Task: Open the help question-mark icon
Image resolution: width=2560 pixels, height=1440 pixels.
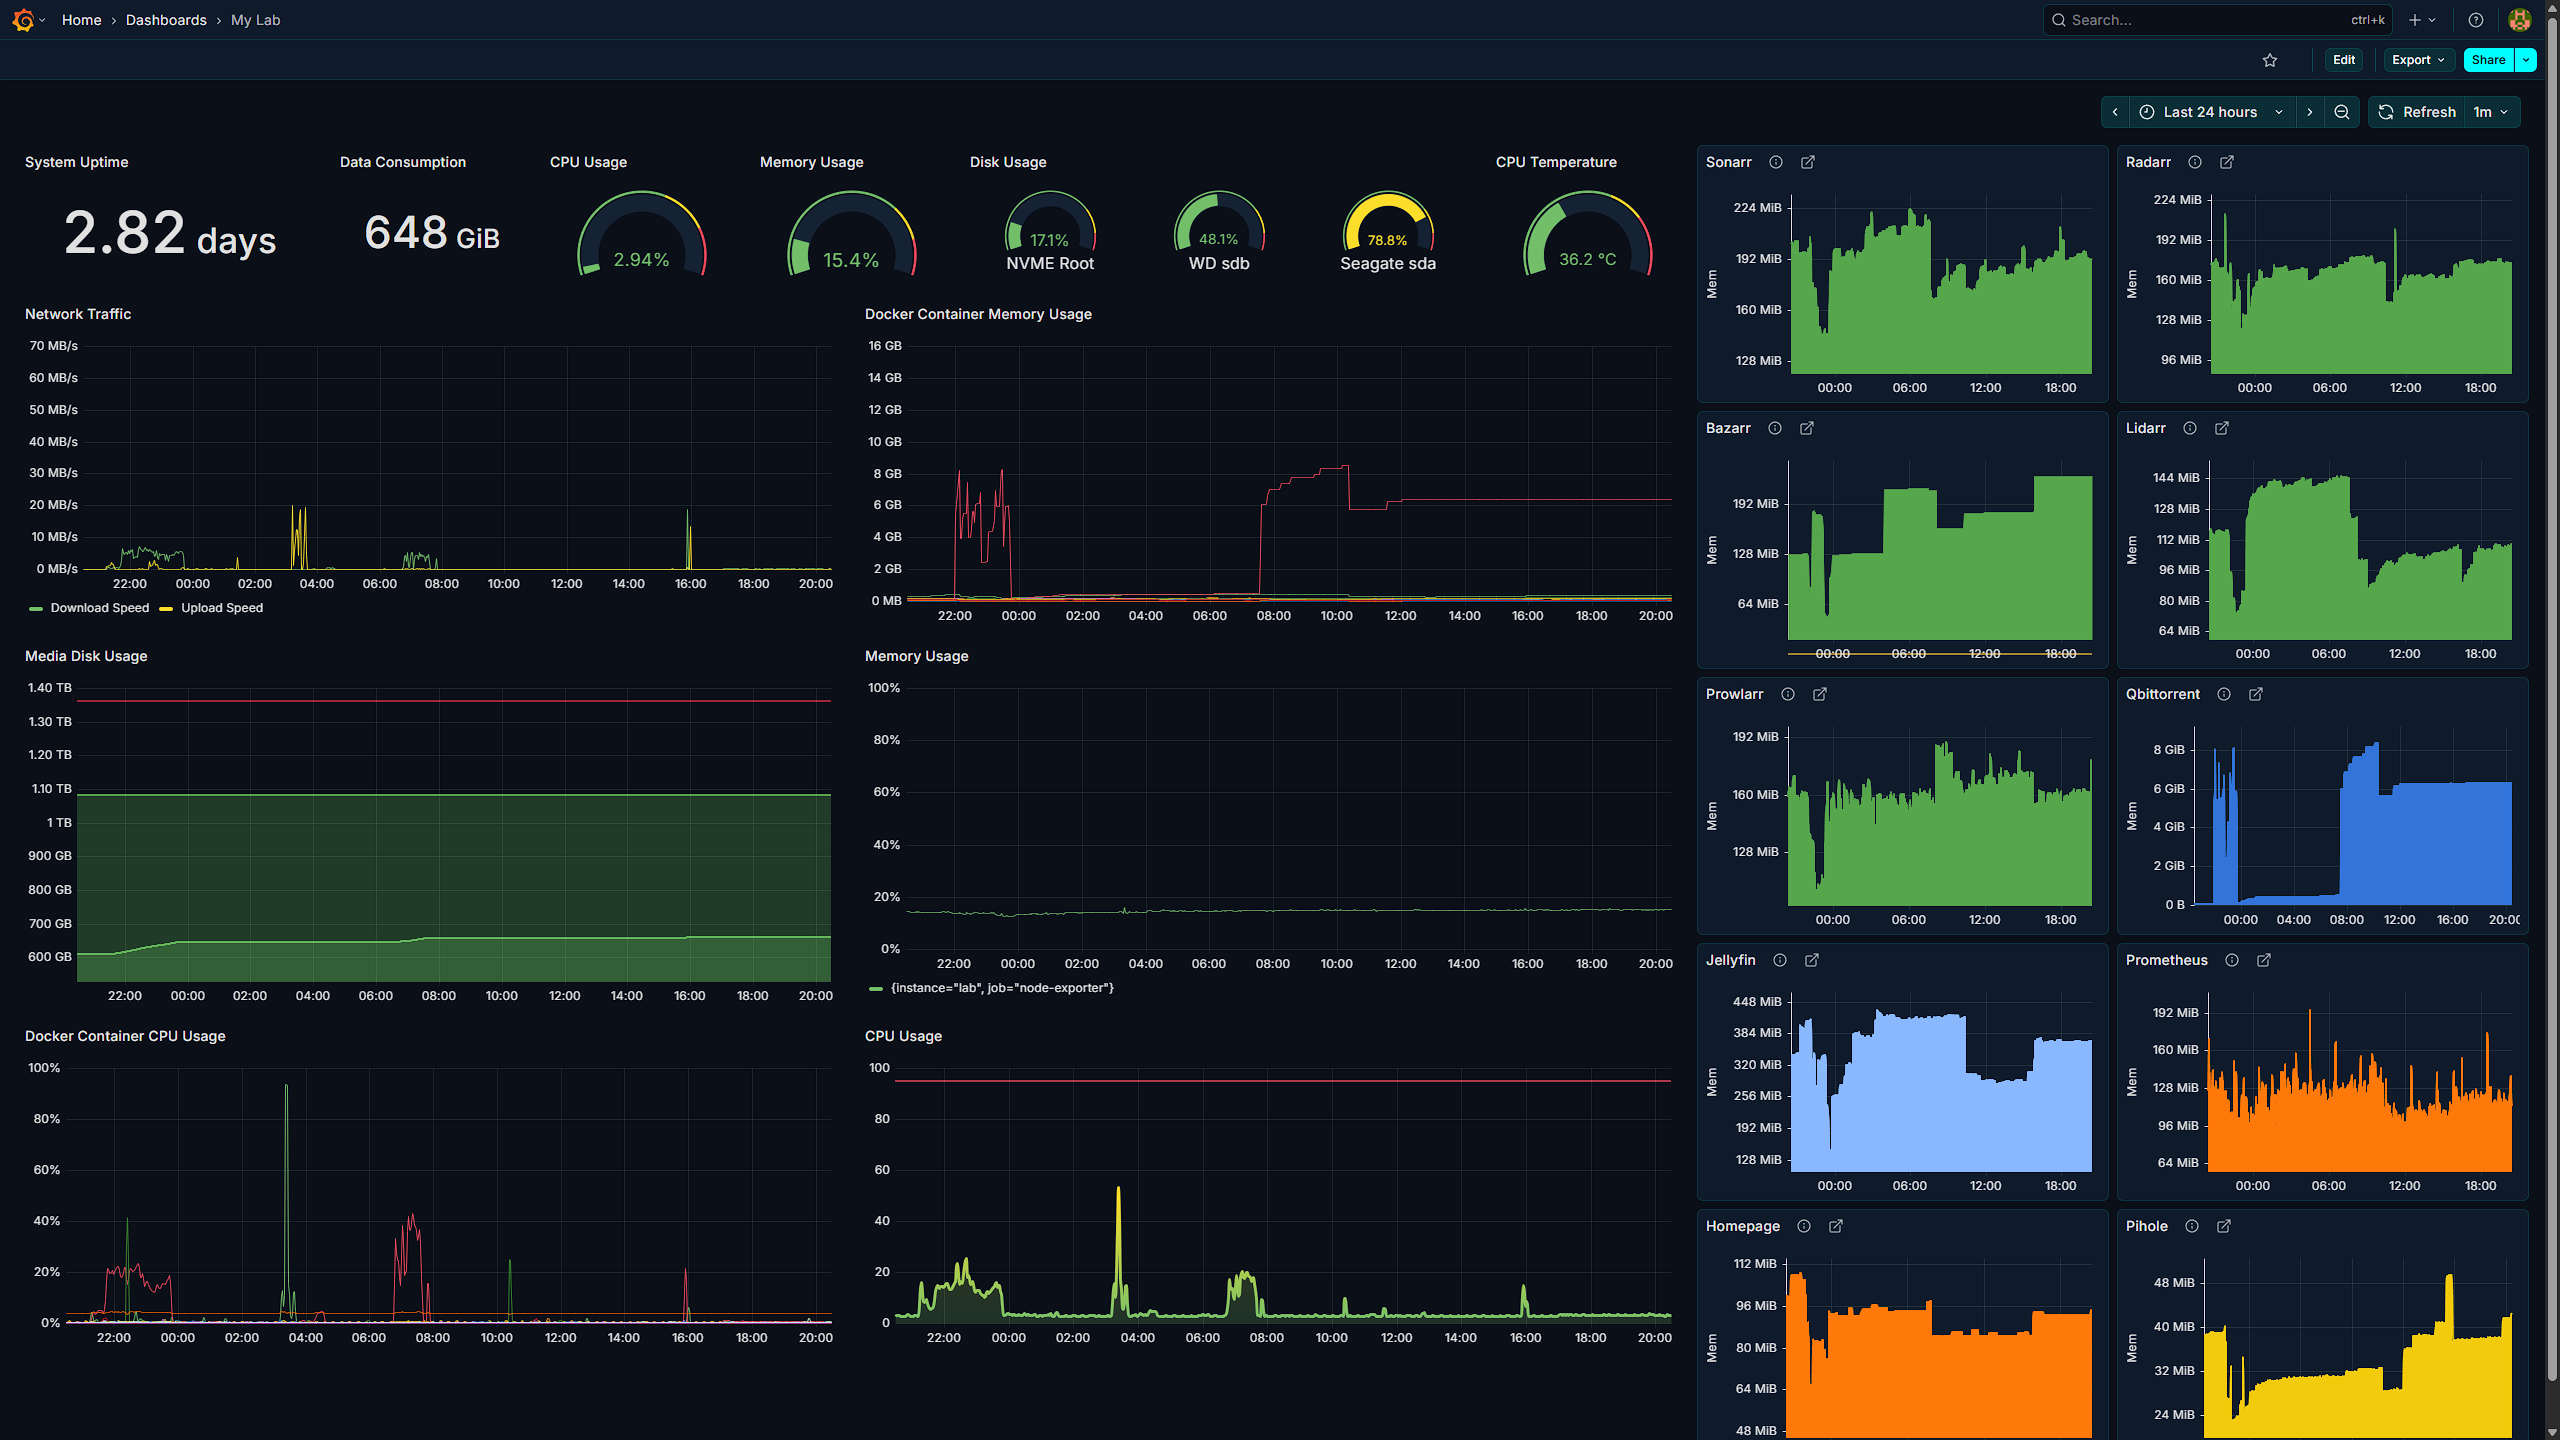Action: click(x=2476, y=20)
